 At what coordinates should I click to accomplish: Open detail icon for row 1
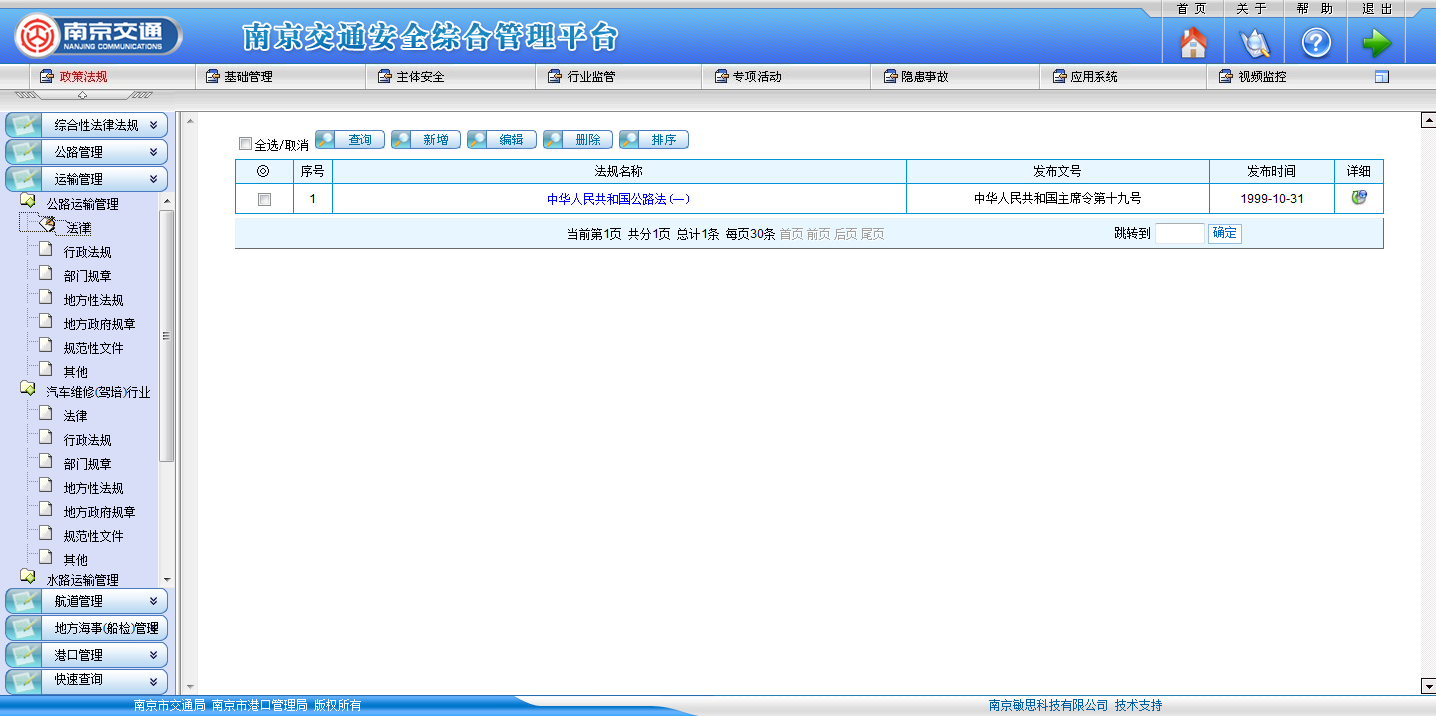coord(1358,198)
